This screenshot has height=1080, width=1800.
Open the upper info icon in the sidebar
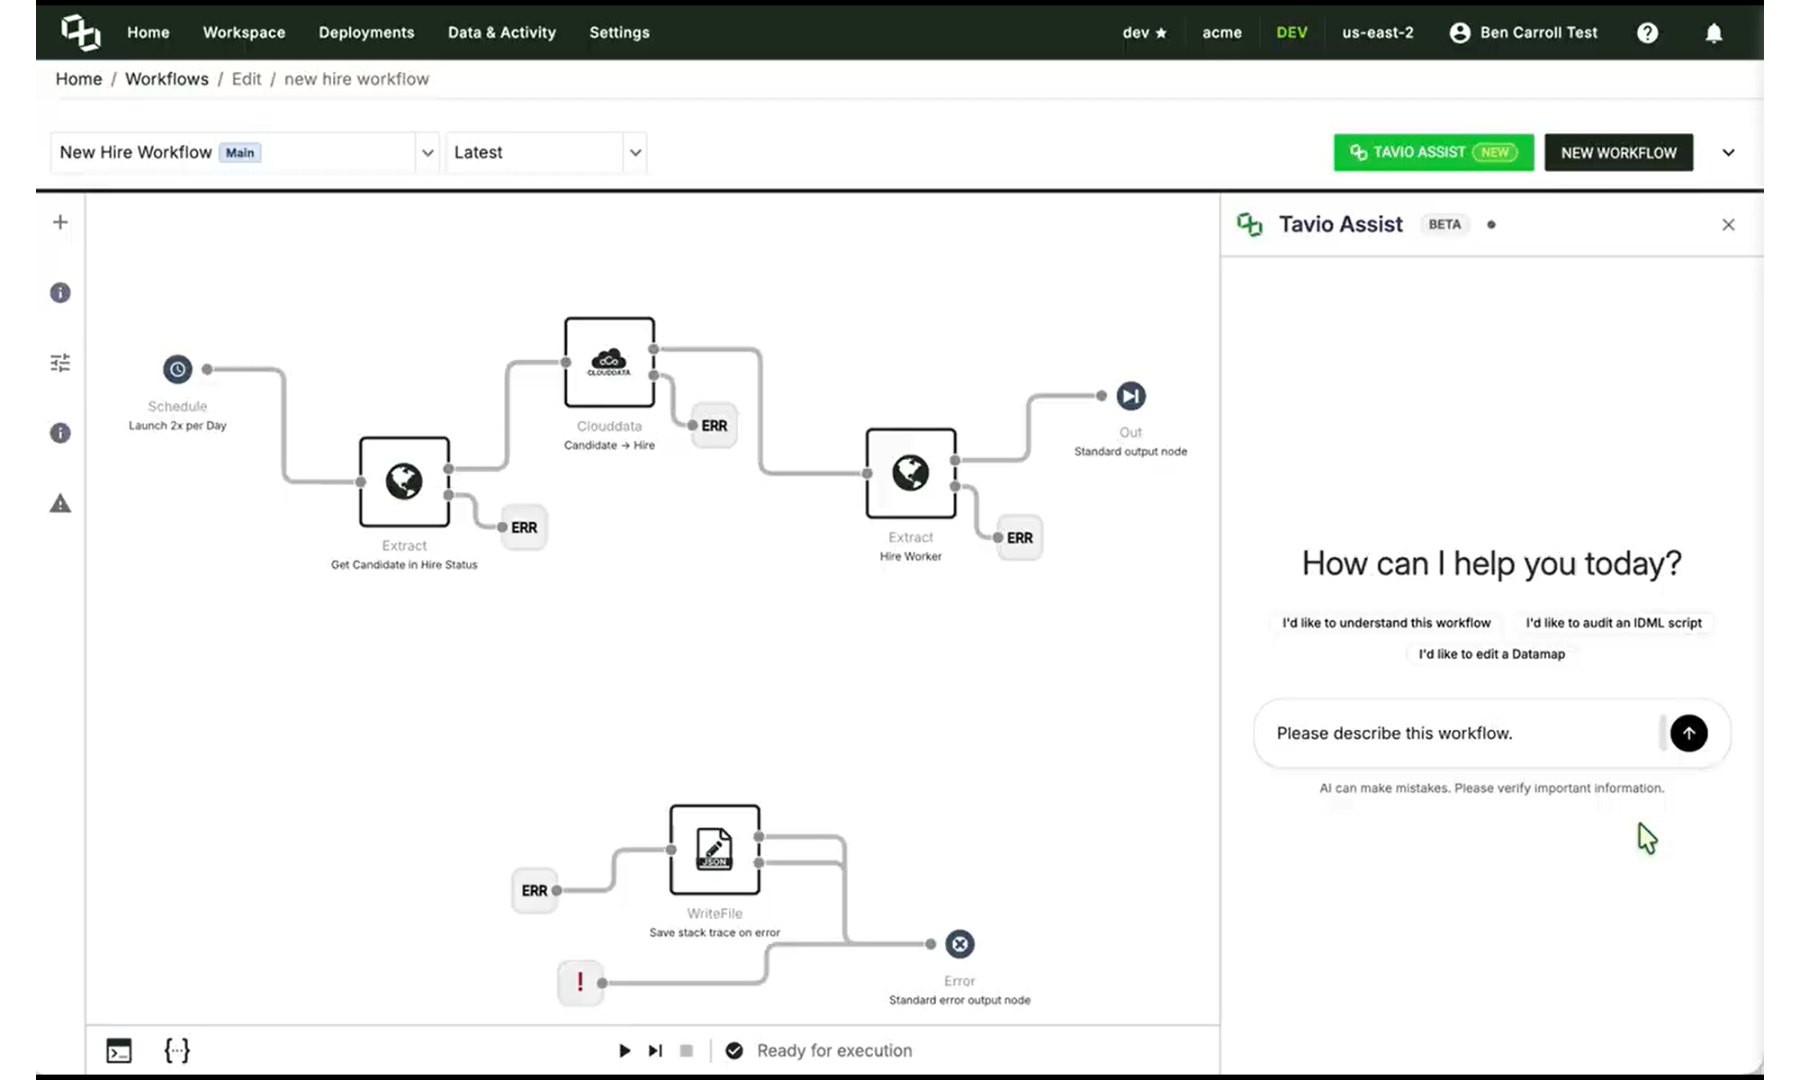(x=60, y=293)
